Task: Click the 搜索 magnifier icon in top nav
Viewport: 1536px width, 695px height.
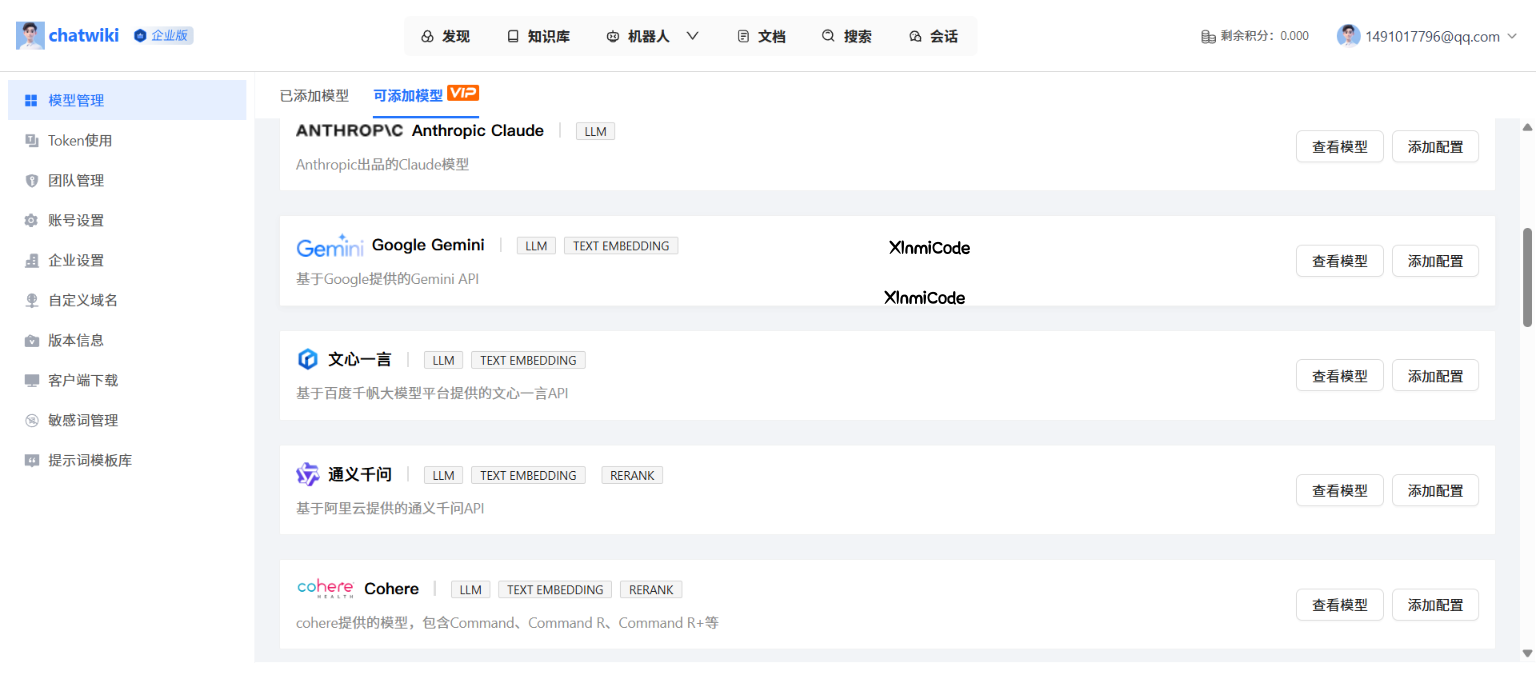Action: pos(827,35)
